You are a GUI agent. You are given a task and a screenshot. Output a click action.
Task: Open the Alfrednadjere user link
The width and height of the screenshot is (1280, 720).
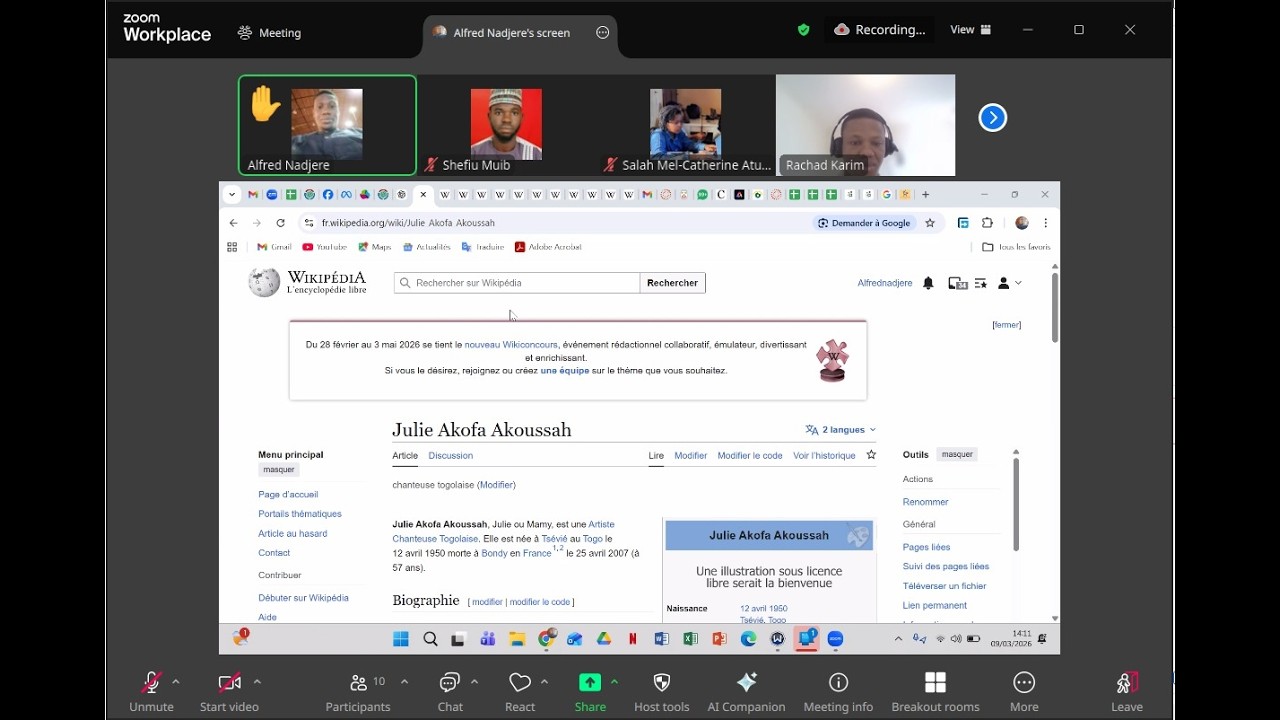885,283
